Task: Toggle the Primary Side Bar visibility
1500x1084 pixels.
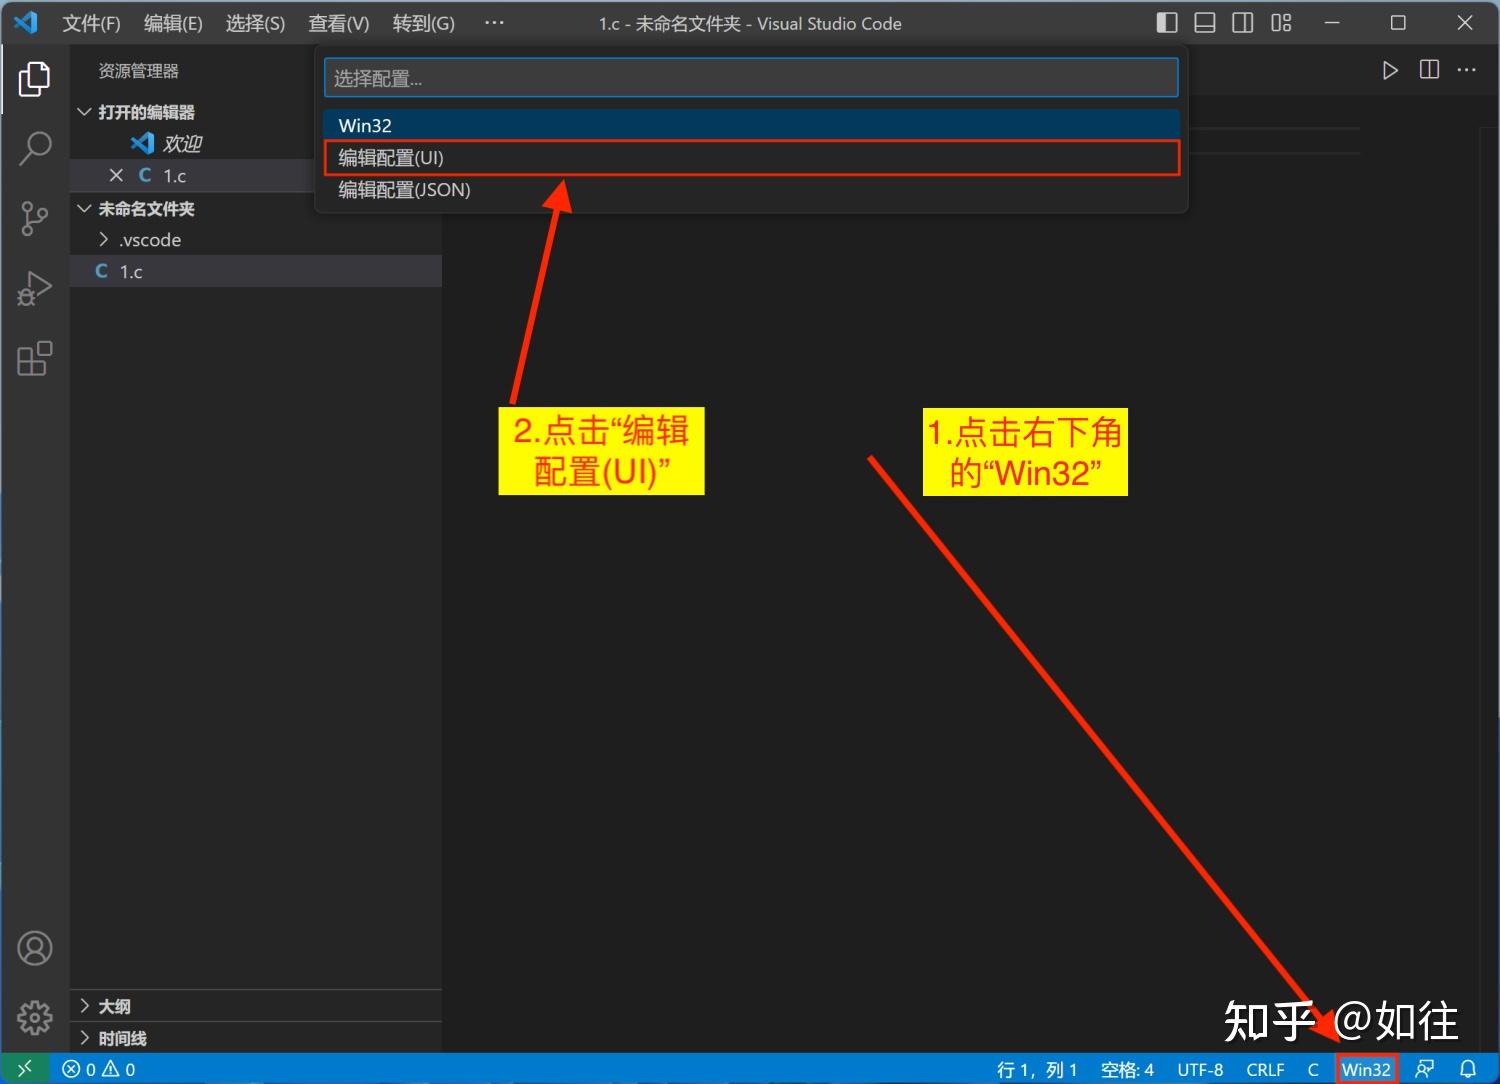Action: [x=1166, y=22]
